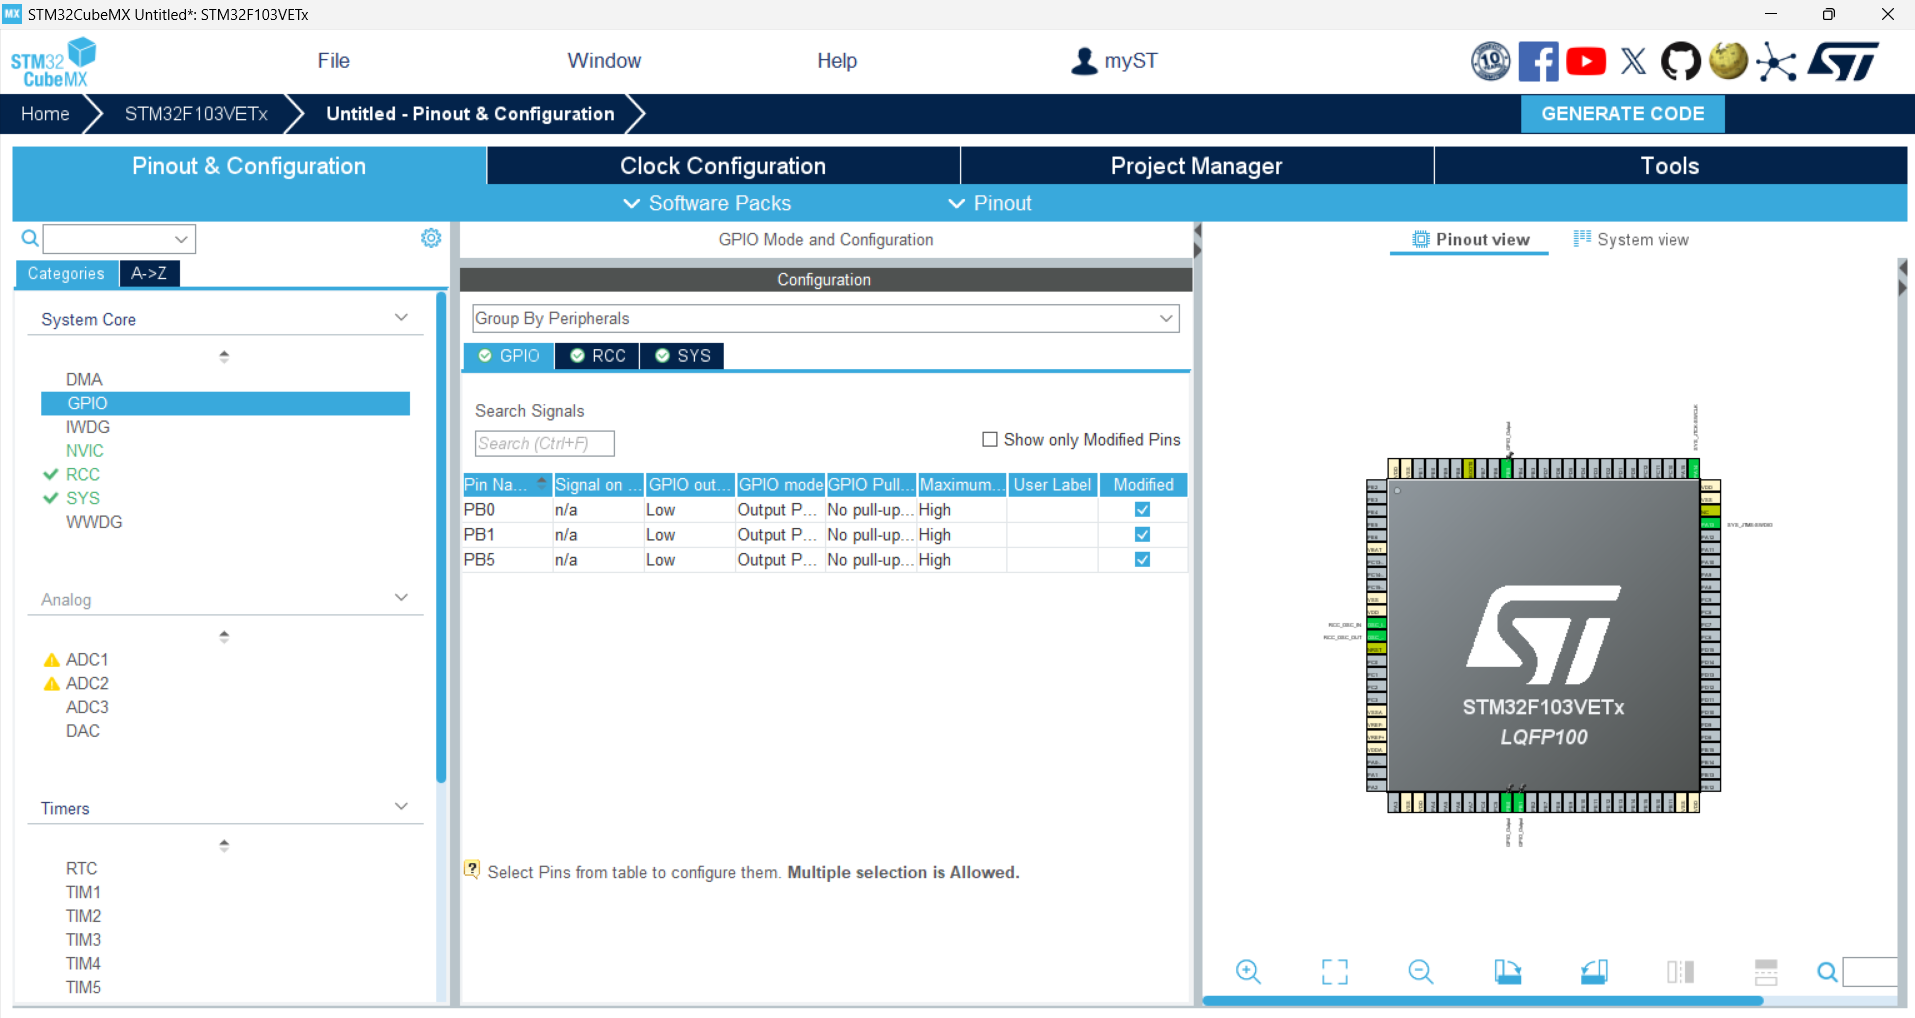Image resolution: width=1915 pixels, height=1018 pixels.
Task: Click the ST logo icon at top right
Action: pyautogui.click(x=1843, y=61)
